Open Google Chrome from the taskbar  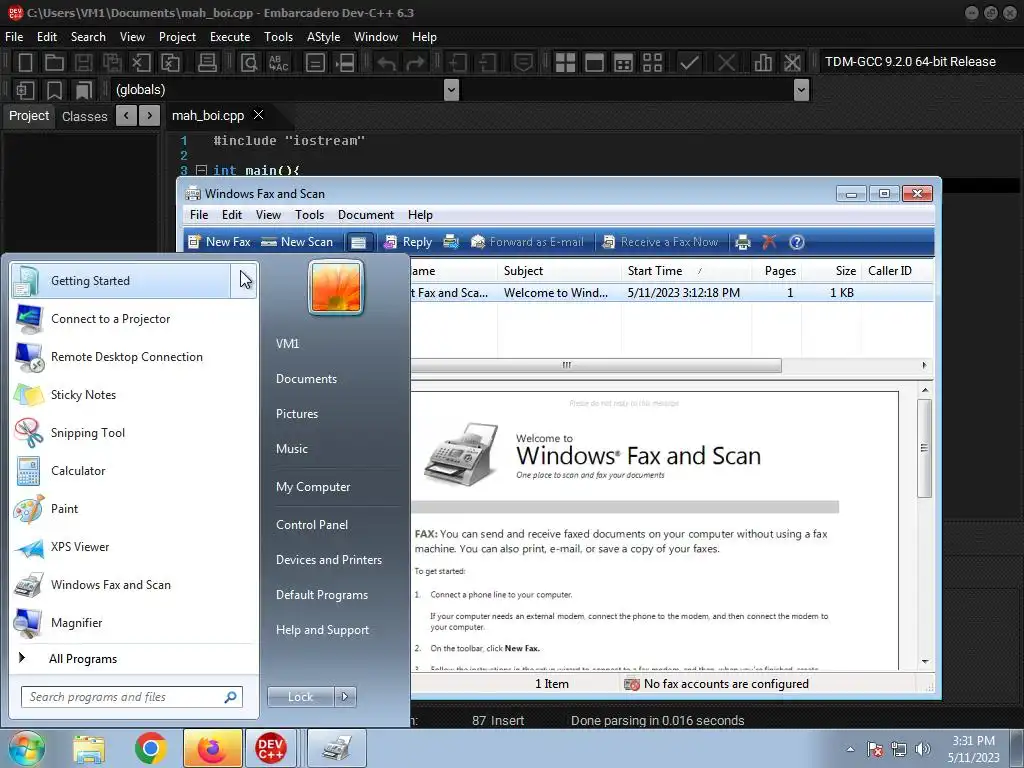(x=151, y=748)
